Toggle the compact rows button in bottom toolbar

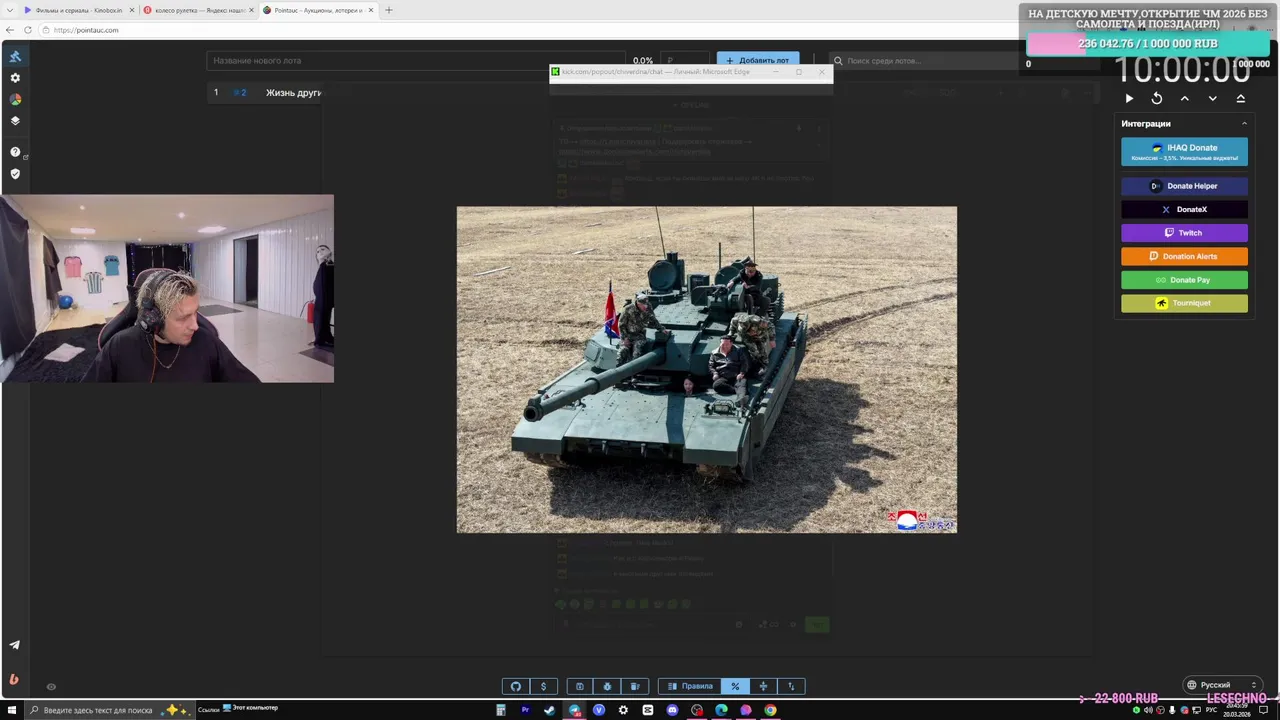point(763,686)
